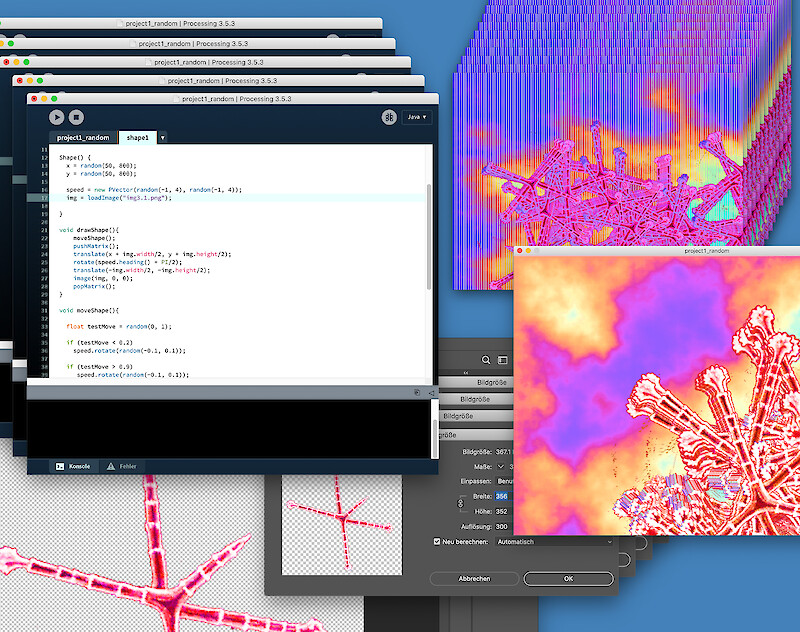Click the loadImage("img3.1.png") code line

click(119, 198)
